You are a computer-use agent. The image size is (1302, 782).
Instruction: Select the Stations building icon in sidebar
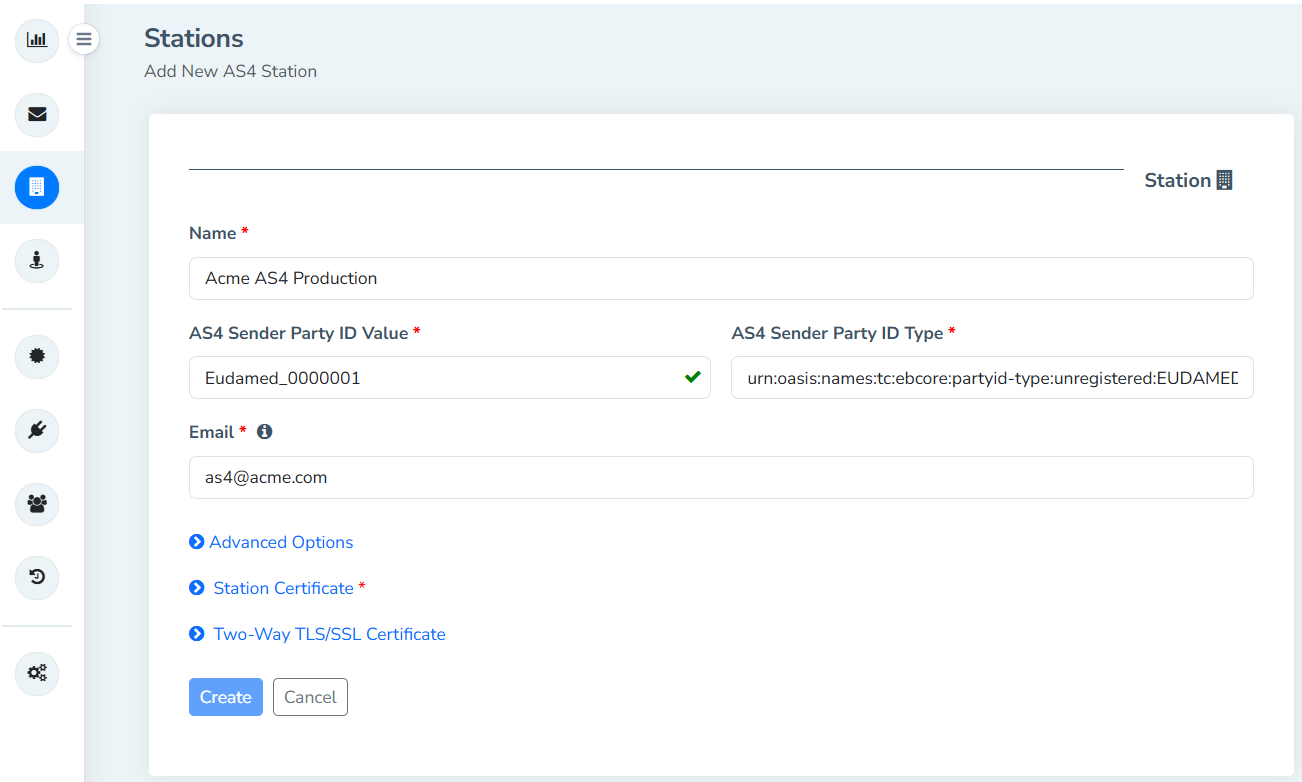pyautogui.click(x=37, y=187)
